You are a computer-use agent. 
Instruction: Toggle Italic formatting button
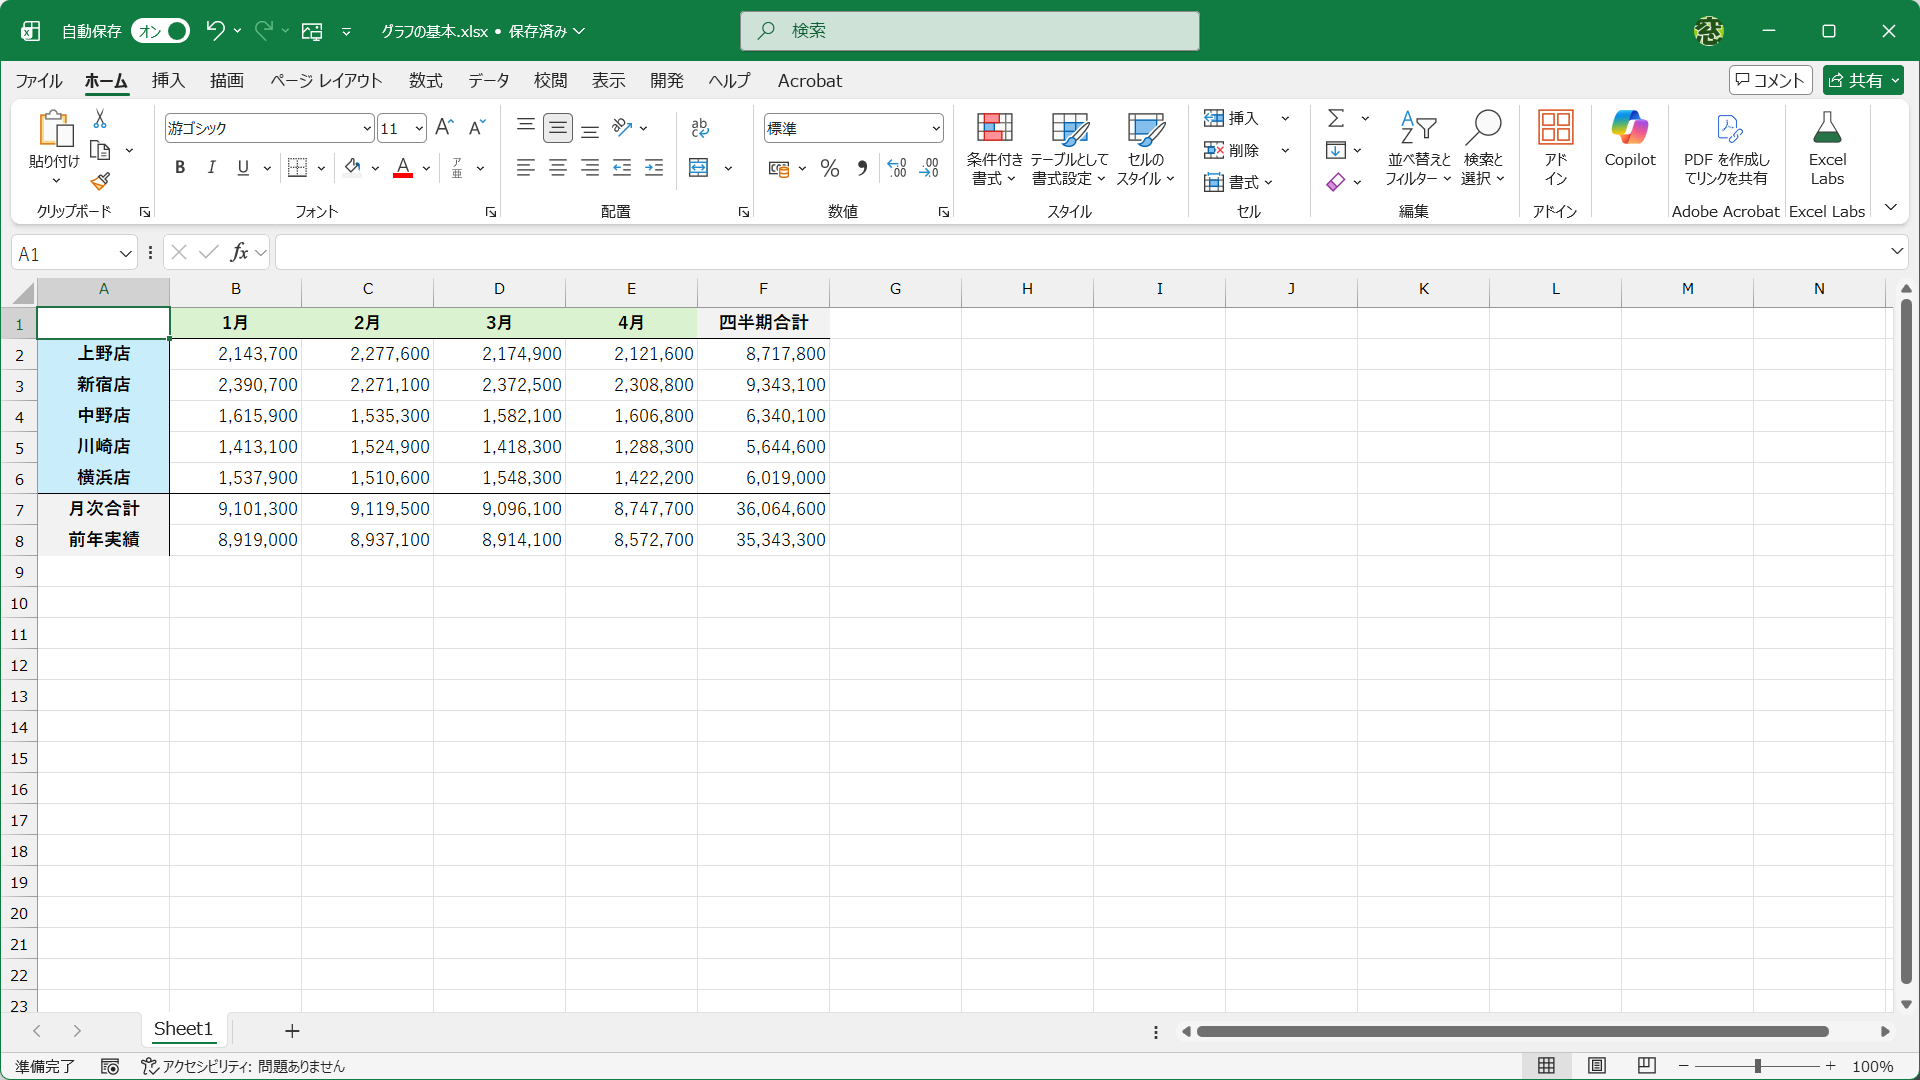pos(211,168)
